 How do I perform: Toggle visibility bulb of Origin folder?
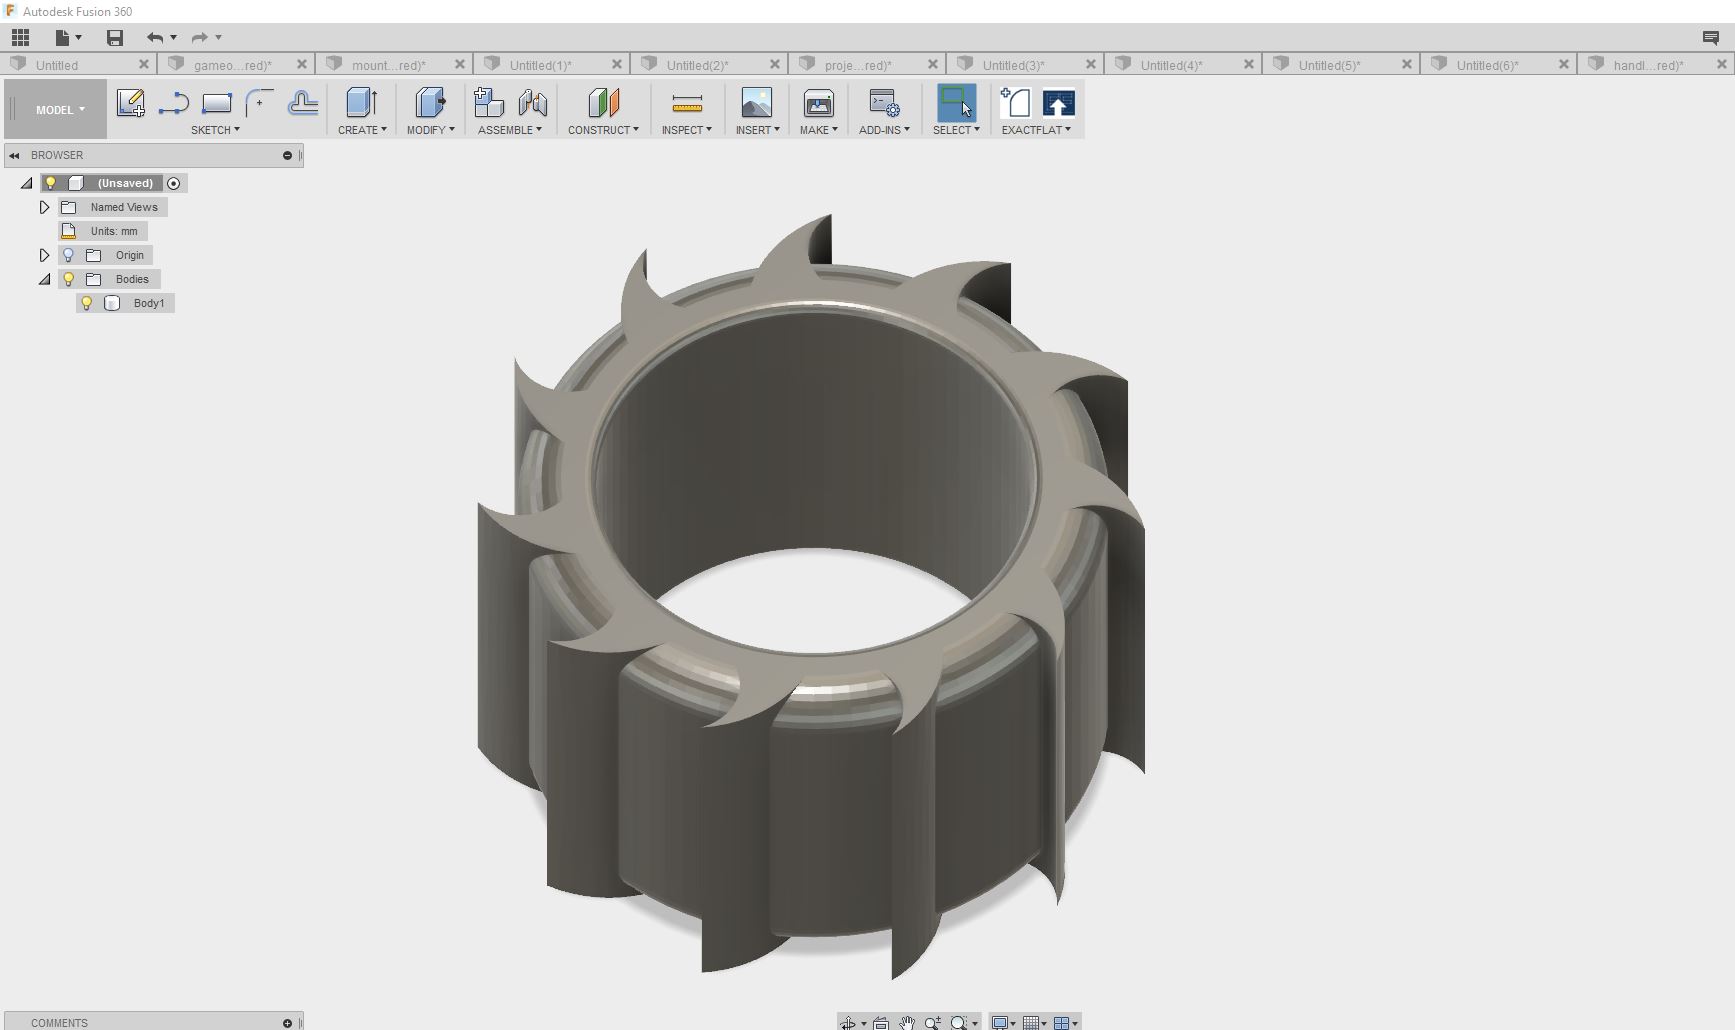click(69, 255)
